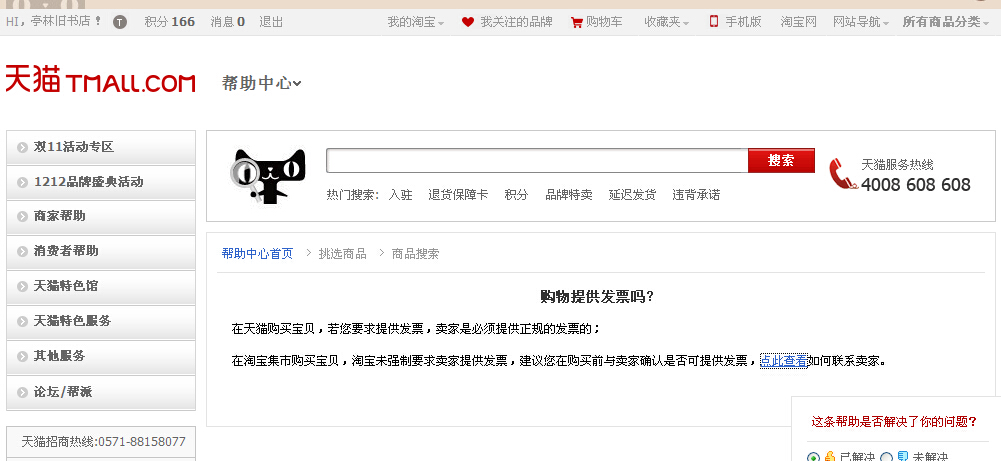The image size is (1001, 461).
Task: Click the 亭林旧书店 username
Action: pos(60,22)
